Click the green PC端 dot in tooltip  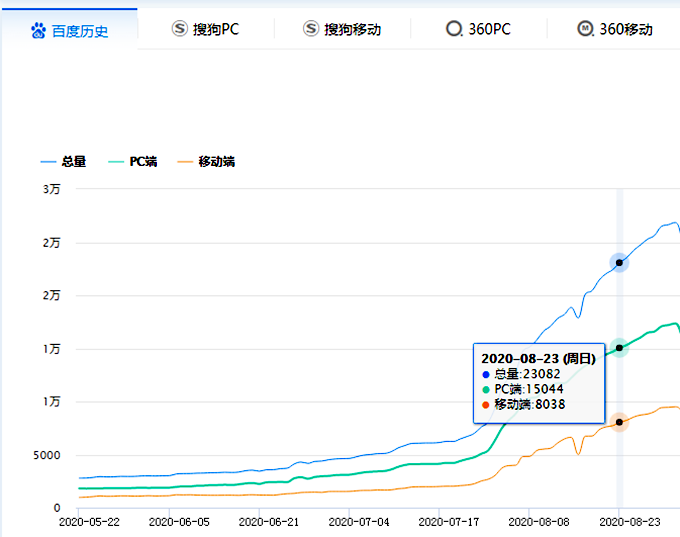point(486,389)
